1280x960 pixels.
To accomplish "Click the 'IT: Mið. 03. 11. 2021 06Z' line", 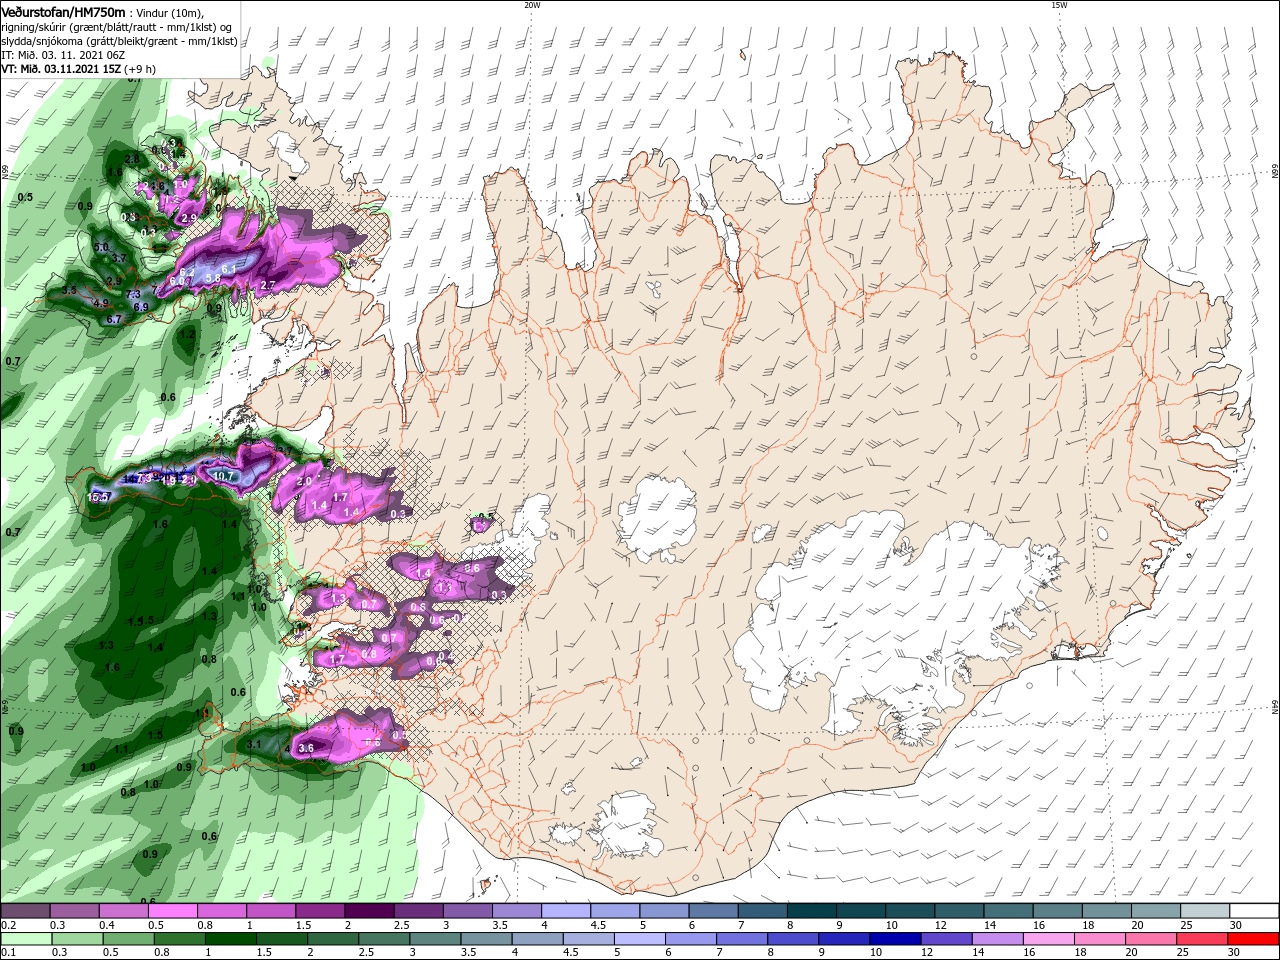I will click(62, 55).
